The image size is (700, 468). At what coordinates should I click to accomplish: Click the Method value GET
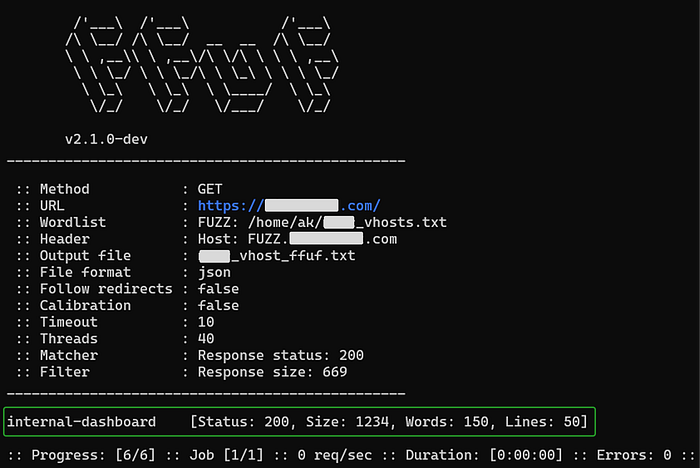(x=210, y=189)
